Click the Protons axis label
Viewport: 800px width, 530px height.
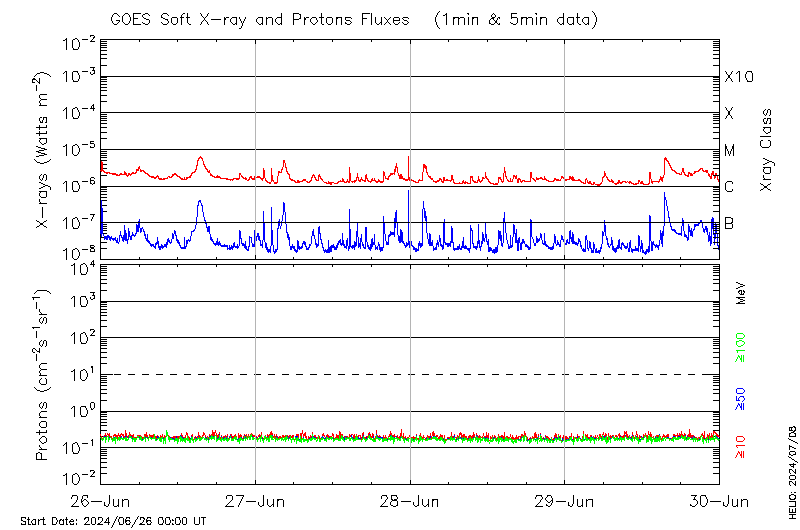44,375
